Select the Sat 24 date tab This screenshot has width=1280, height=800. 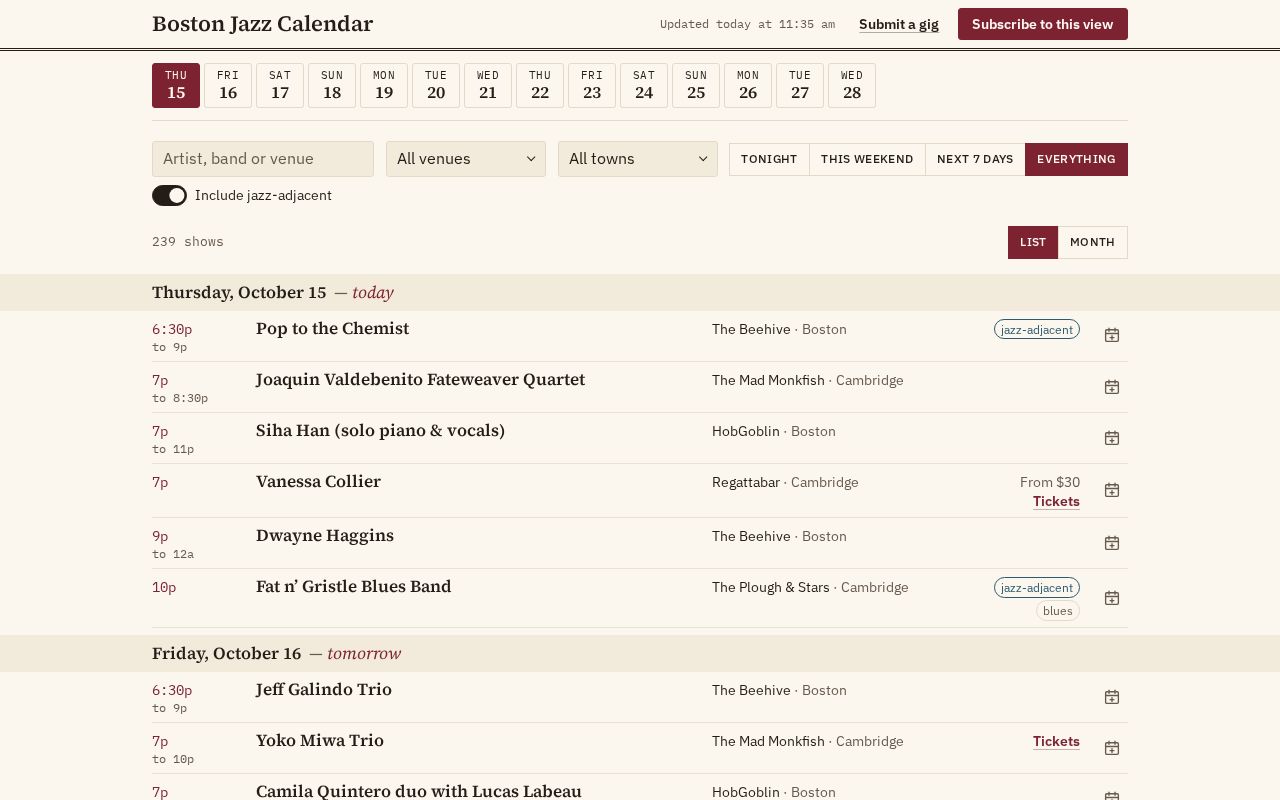(x=644, y=85)
